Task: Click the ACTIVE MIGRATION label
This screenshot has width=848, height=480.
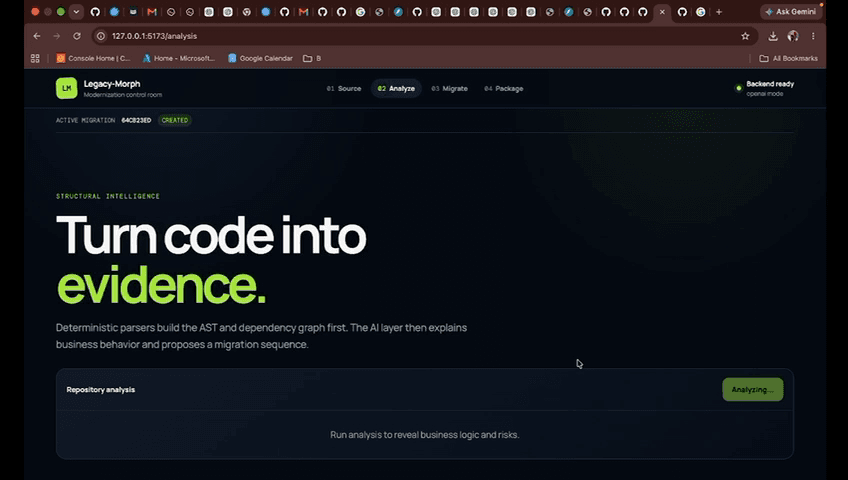Action: (x=85, y=120)
